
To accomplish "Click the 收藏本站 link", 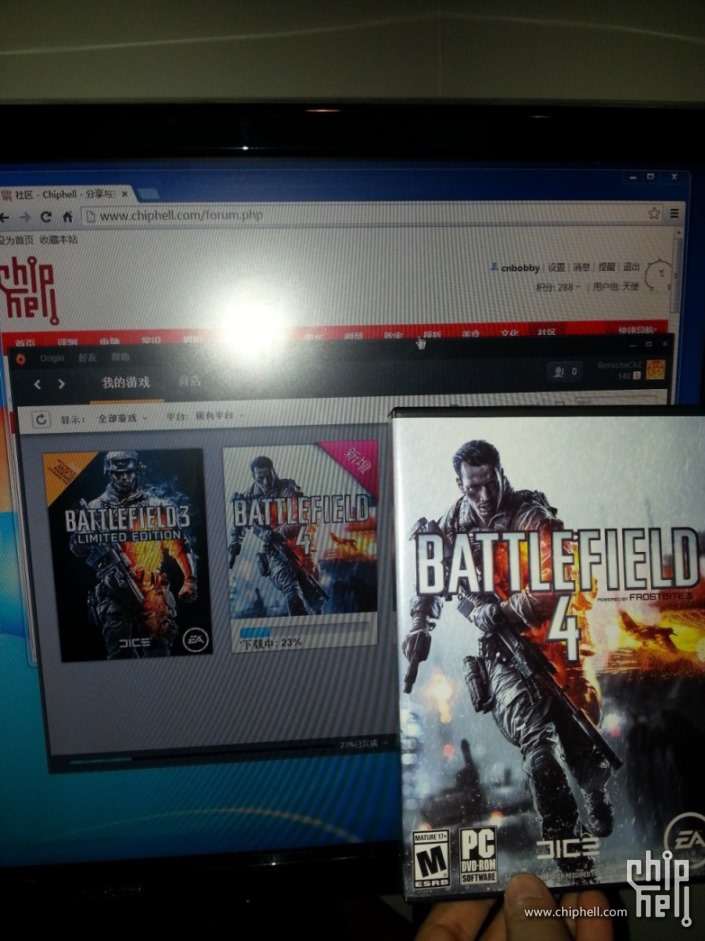I will 58,239.
